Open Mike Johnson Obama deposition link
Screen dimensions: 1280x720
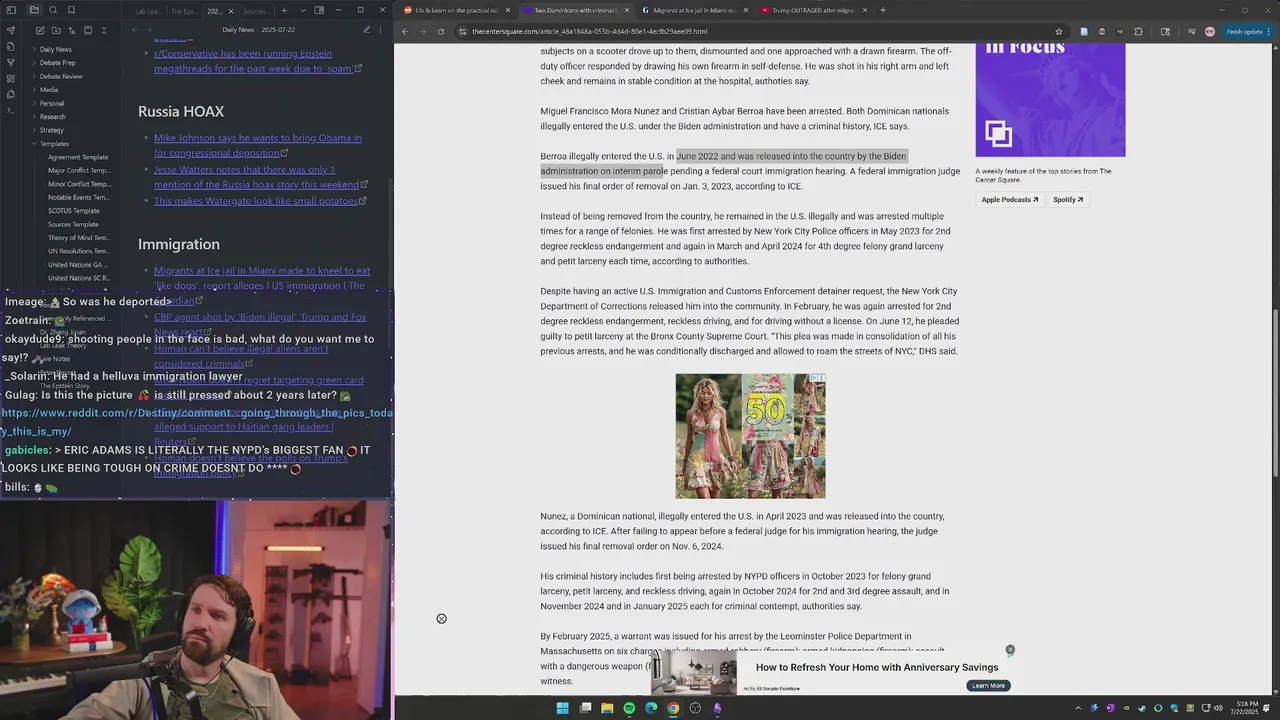(x=258, y=145)
